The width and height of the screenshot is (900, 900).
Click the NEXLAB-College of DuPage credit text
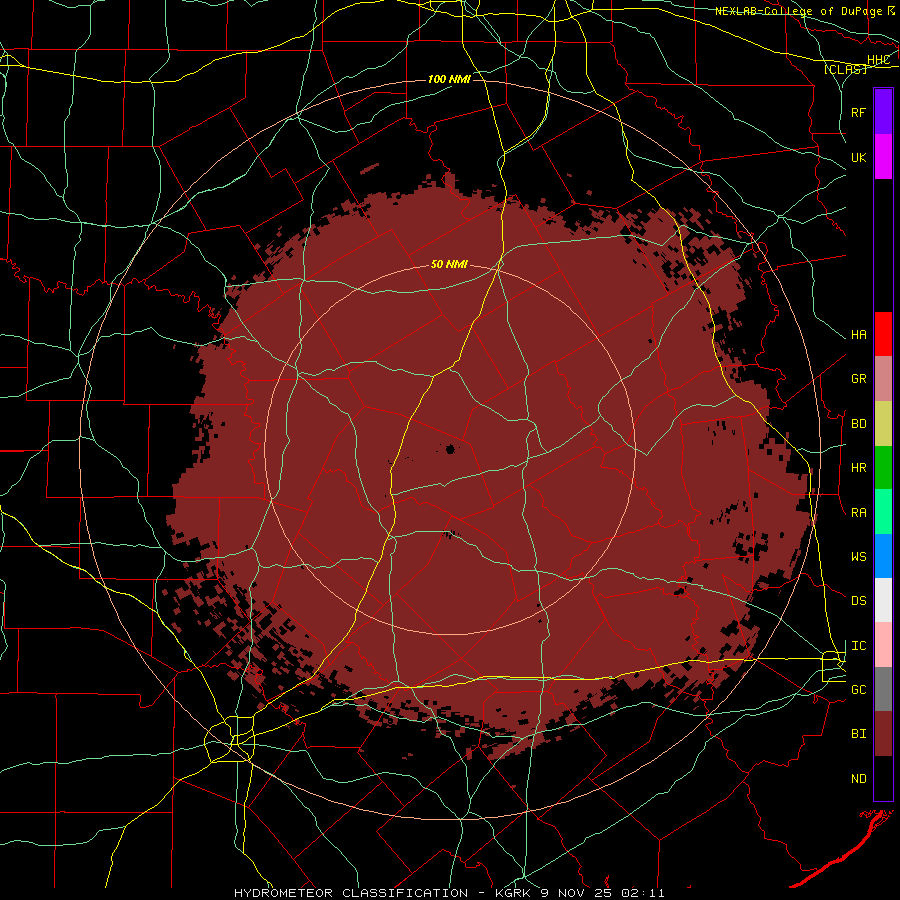coord(798,11)
